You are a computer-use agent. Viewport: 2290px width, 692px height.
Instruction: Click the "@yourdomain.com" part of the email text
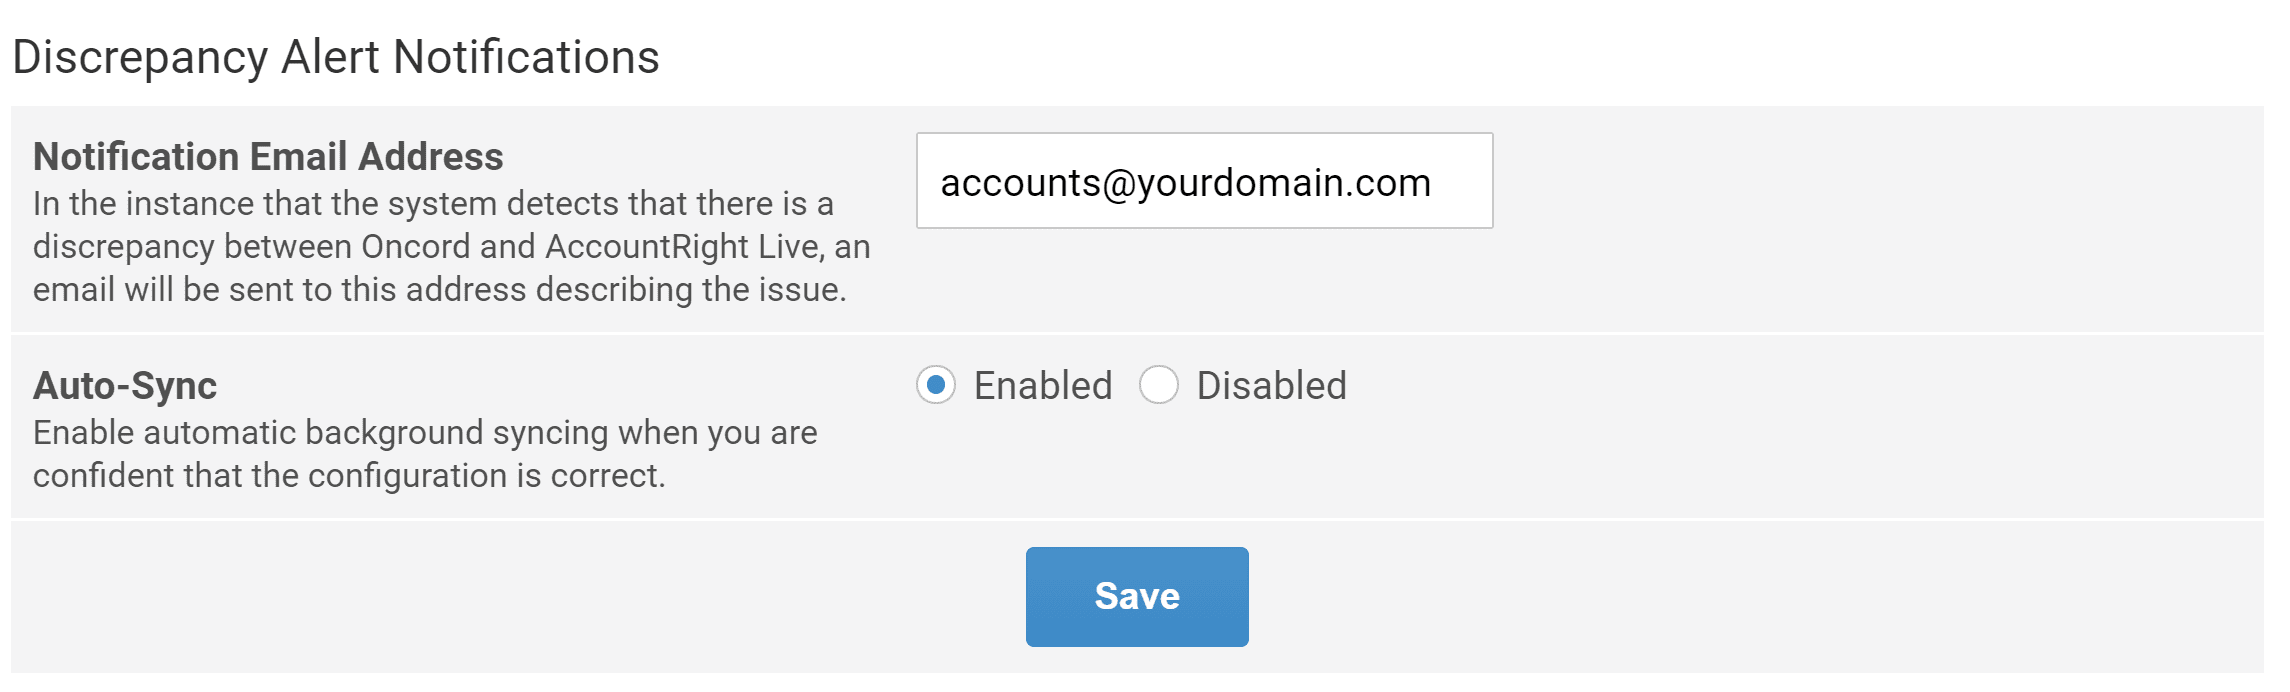(x=1267, y=183)
